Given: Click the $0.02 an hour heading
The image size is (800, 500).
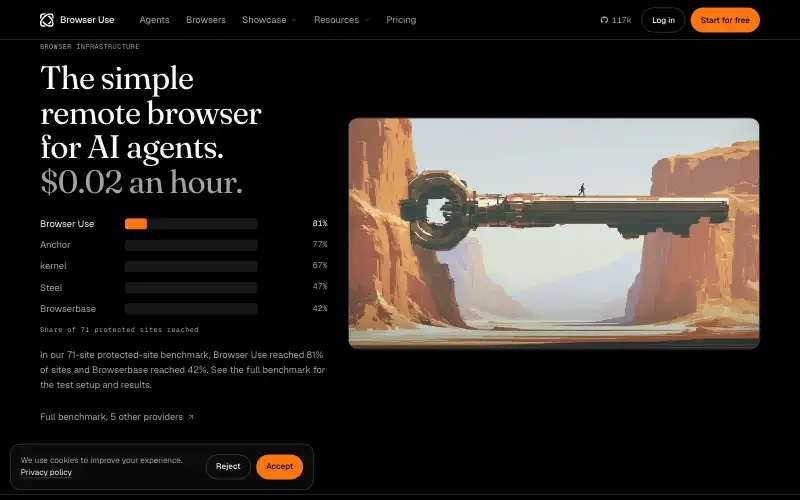Looking at the screenshot, I should 141,182.
